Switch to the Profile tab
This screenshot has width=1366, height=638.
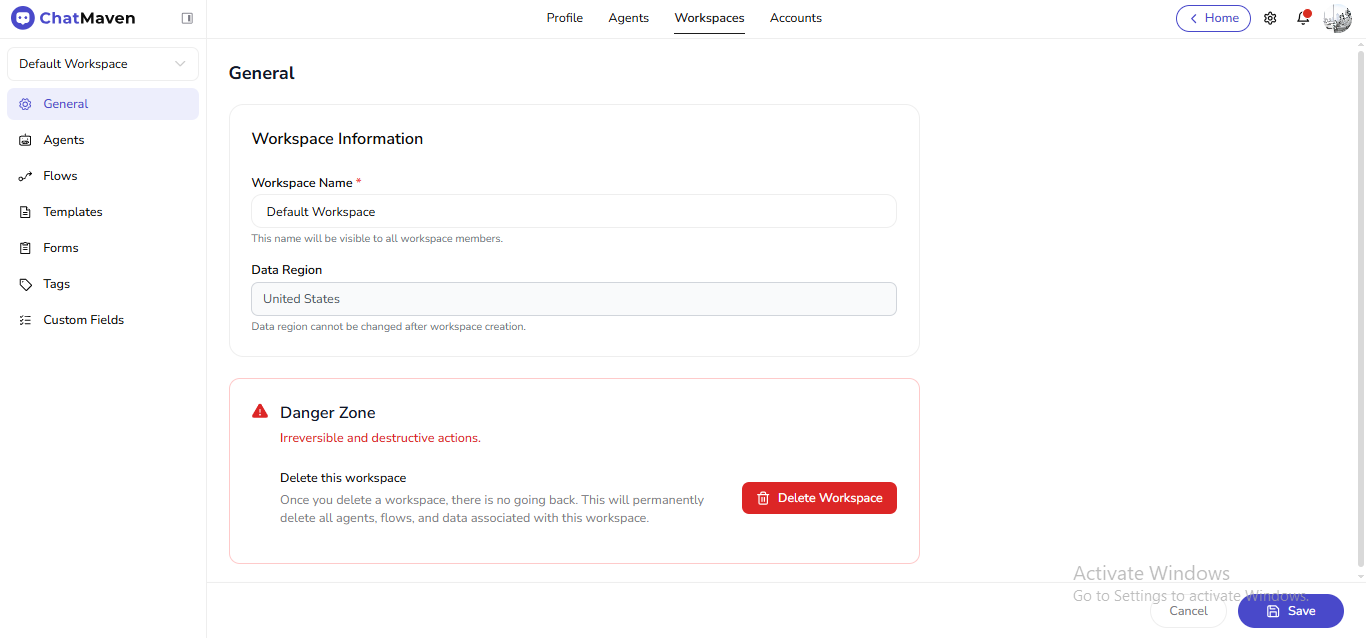pyautogui.click(x=564, y=17)
